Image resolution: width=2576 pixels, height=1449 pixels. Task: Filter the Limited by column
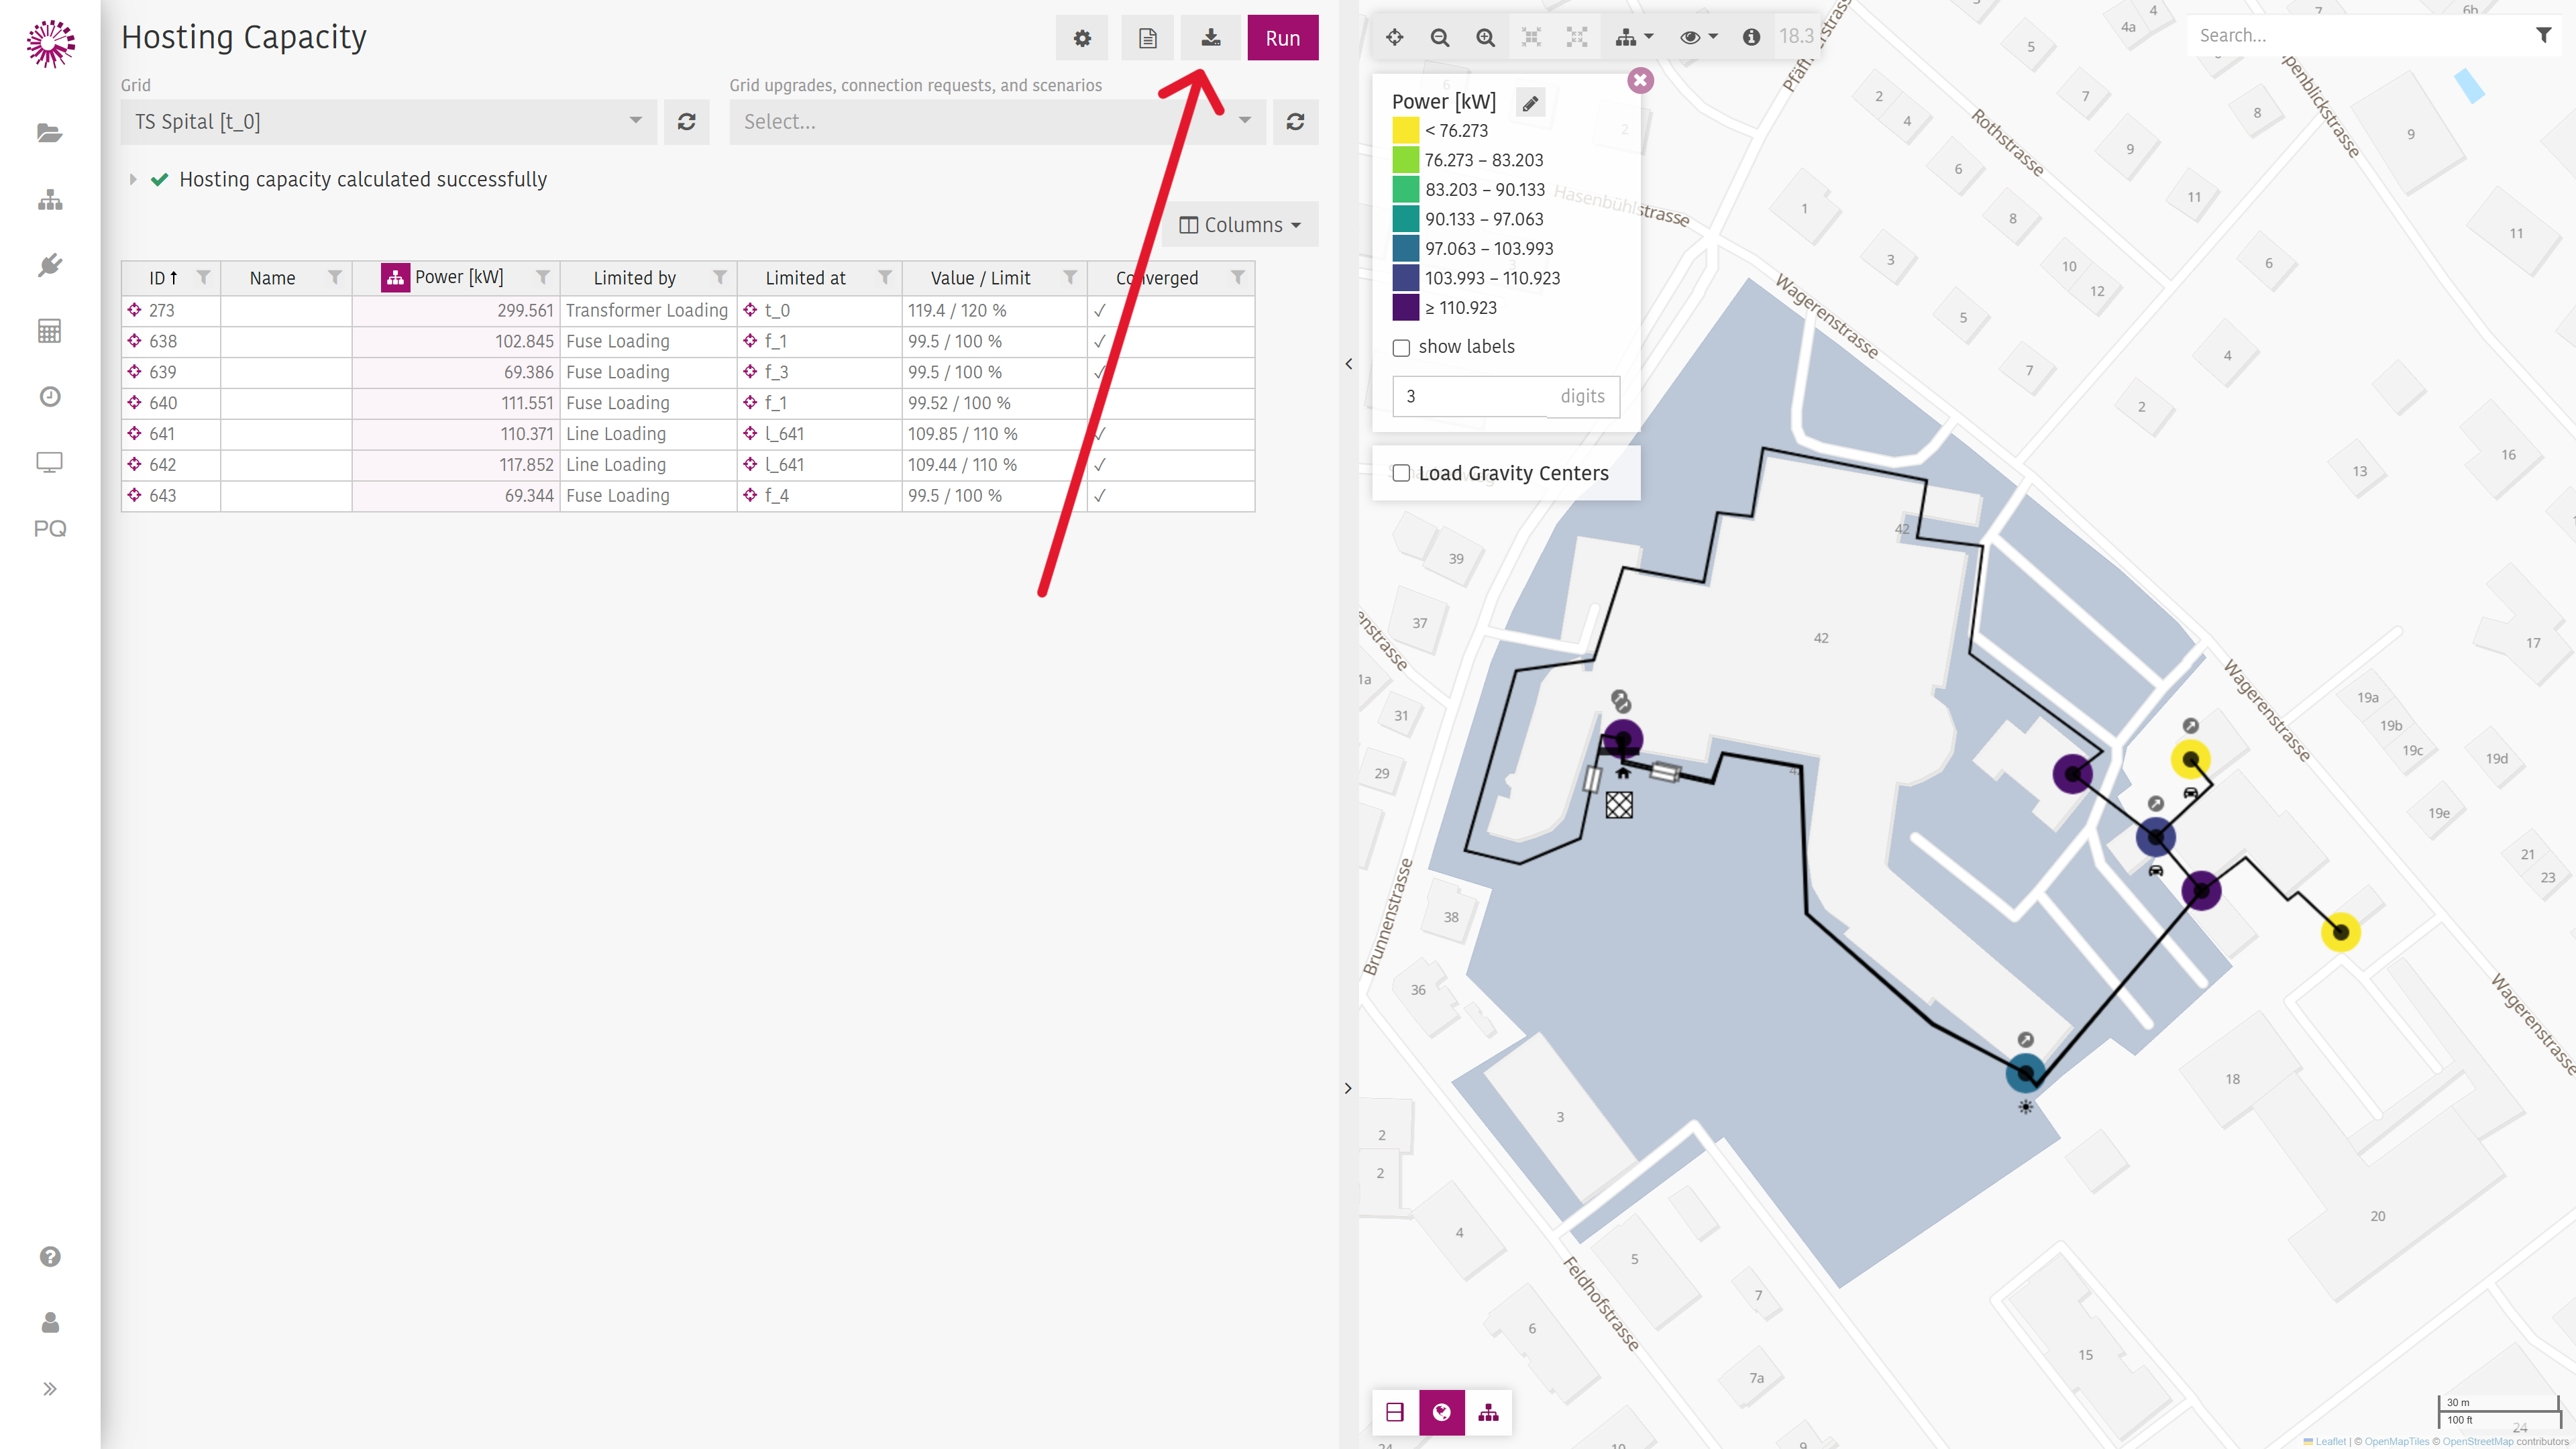(720, 277)
